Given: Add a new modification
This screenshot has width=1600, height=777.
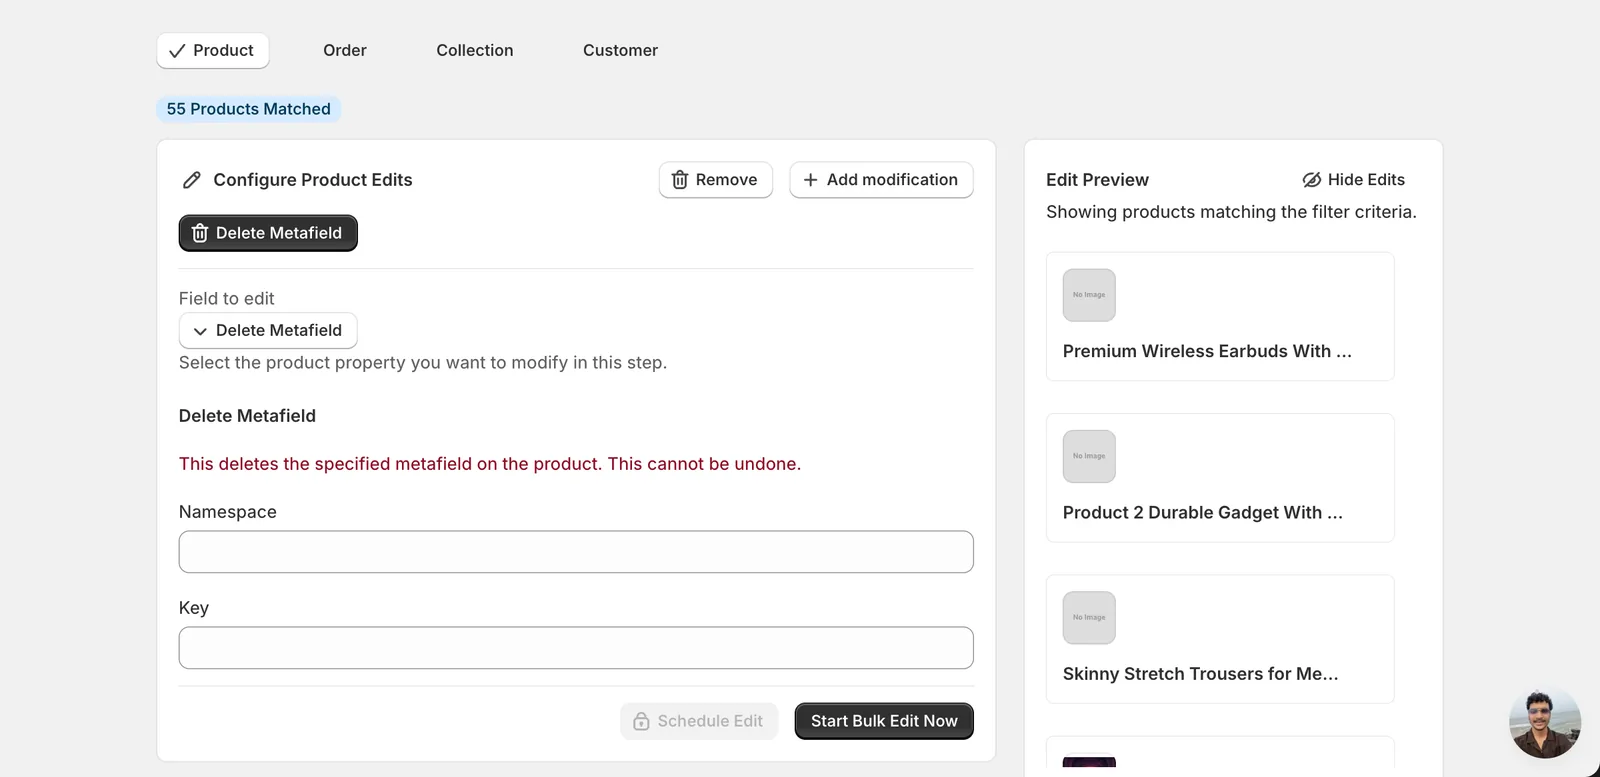Looking at the screenshot, I should pos(881,180).
